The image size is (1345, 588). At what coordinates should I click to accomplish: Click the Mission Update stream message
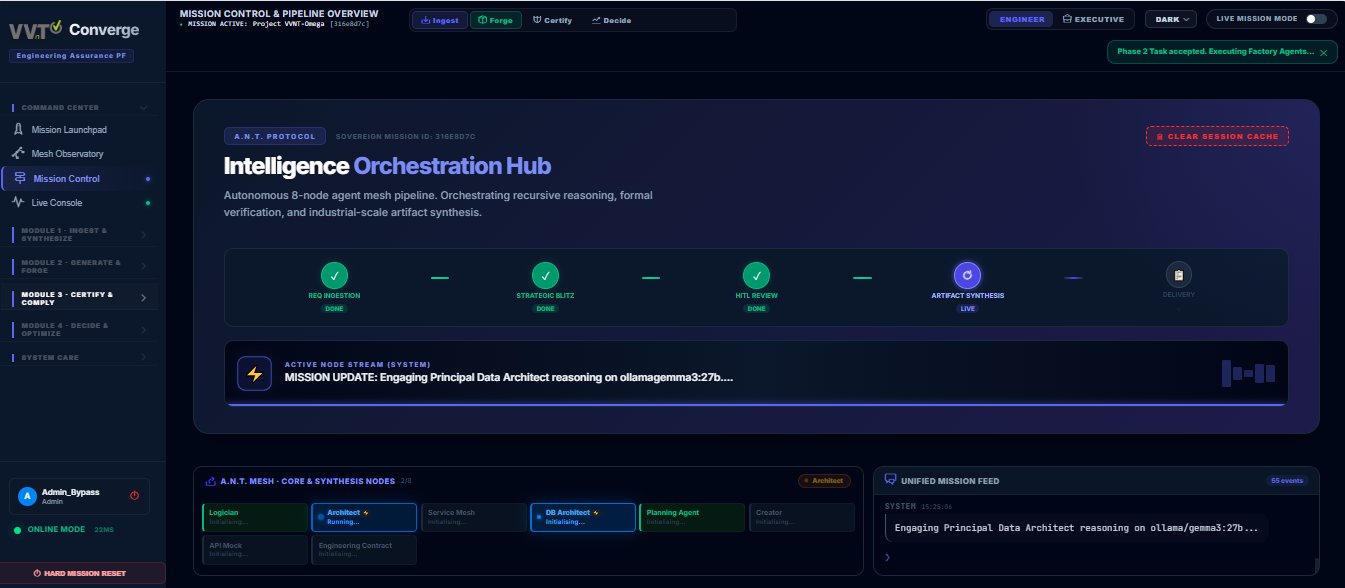point(509,378)
